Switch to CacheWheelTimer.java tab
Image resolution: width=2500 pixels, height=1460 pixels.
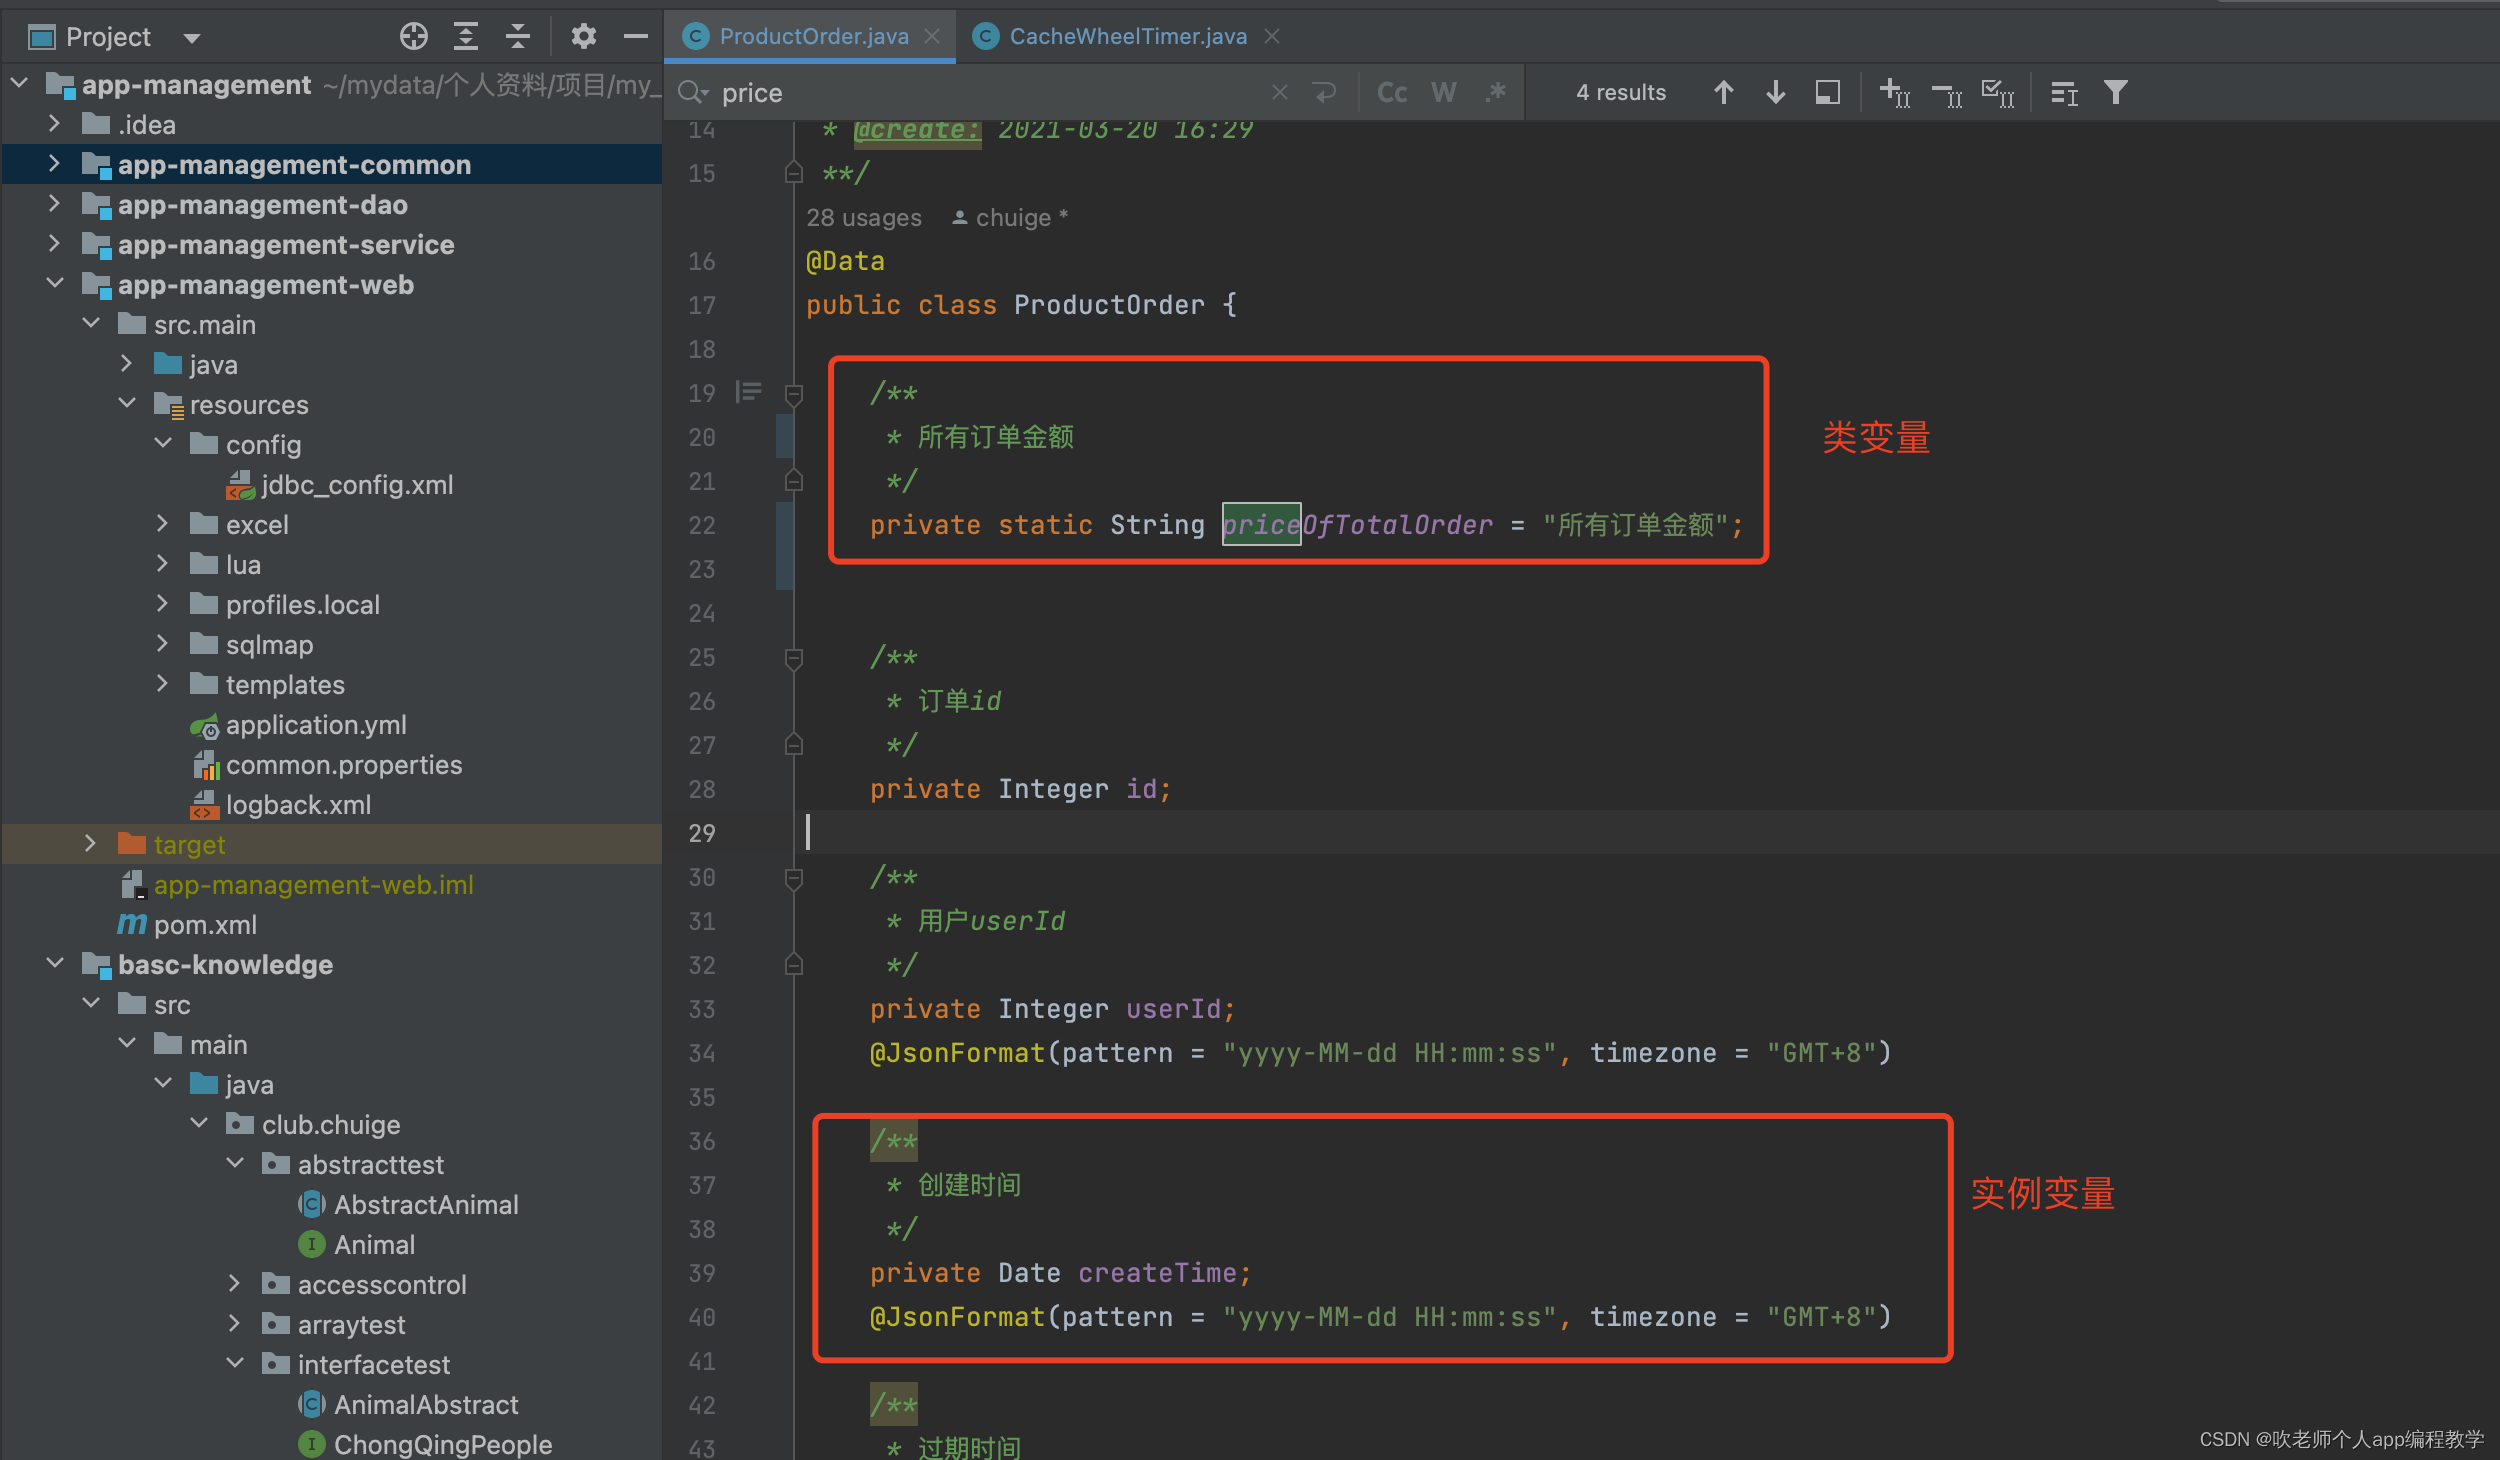pyautogui.click(x=1127, y=37)
